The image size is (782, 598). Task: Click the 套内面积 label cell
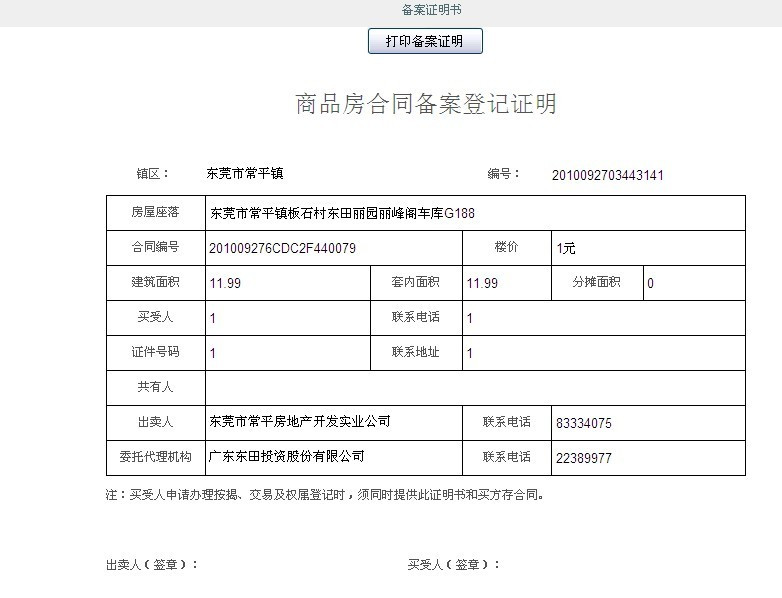[416, 282]
